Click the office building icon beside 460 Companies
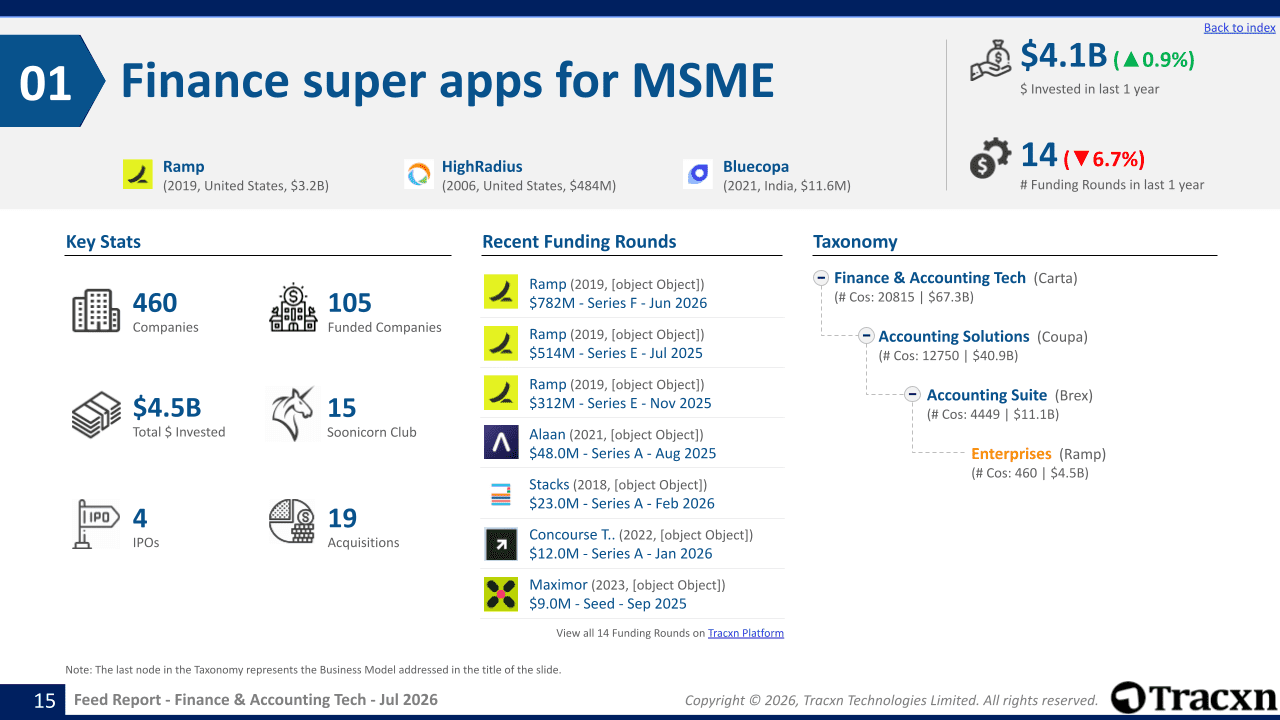The image size is (1280, 720). (x=96, y=311)
